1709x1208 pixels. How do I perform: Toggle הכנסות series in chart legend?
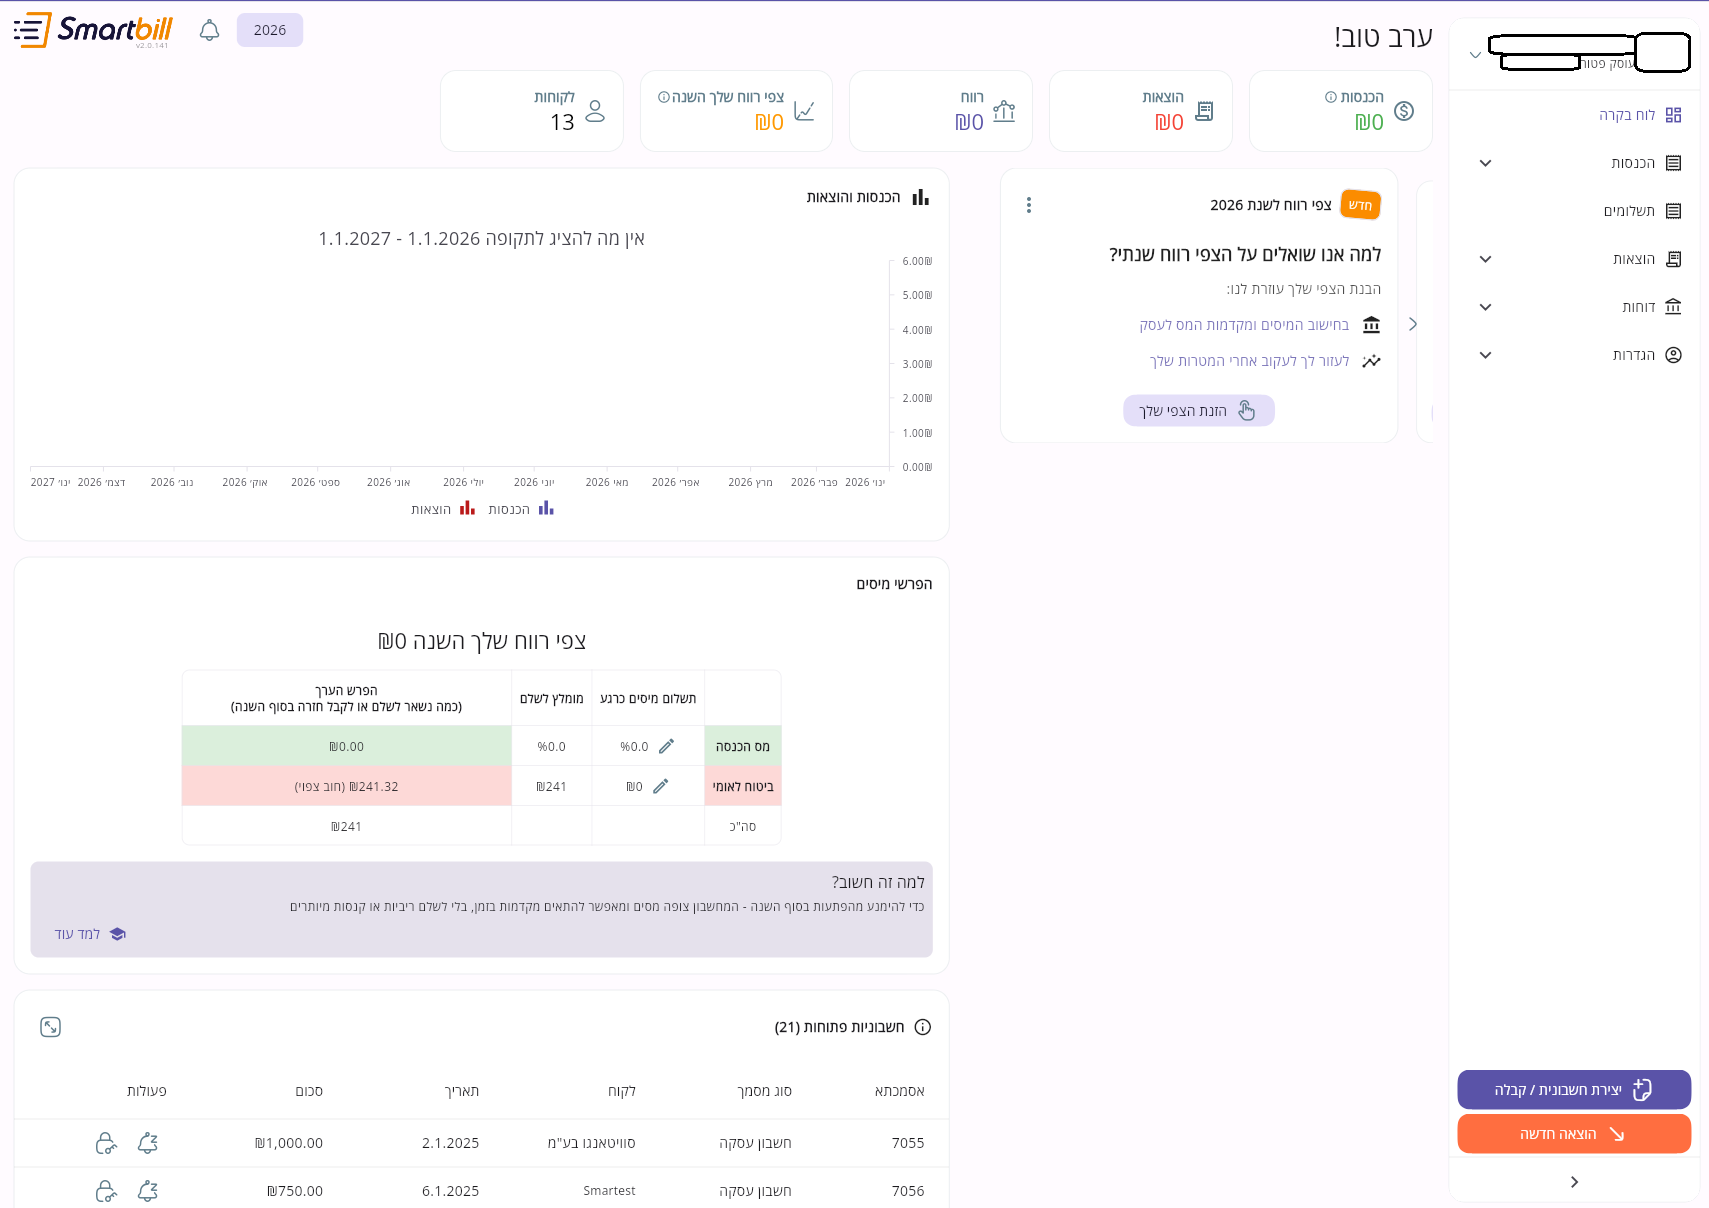[520, 509]
